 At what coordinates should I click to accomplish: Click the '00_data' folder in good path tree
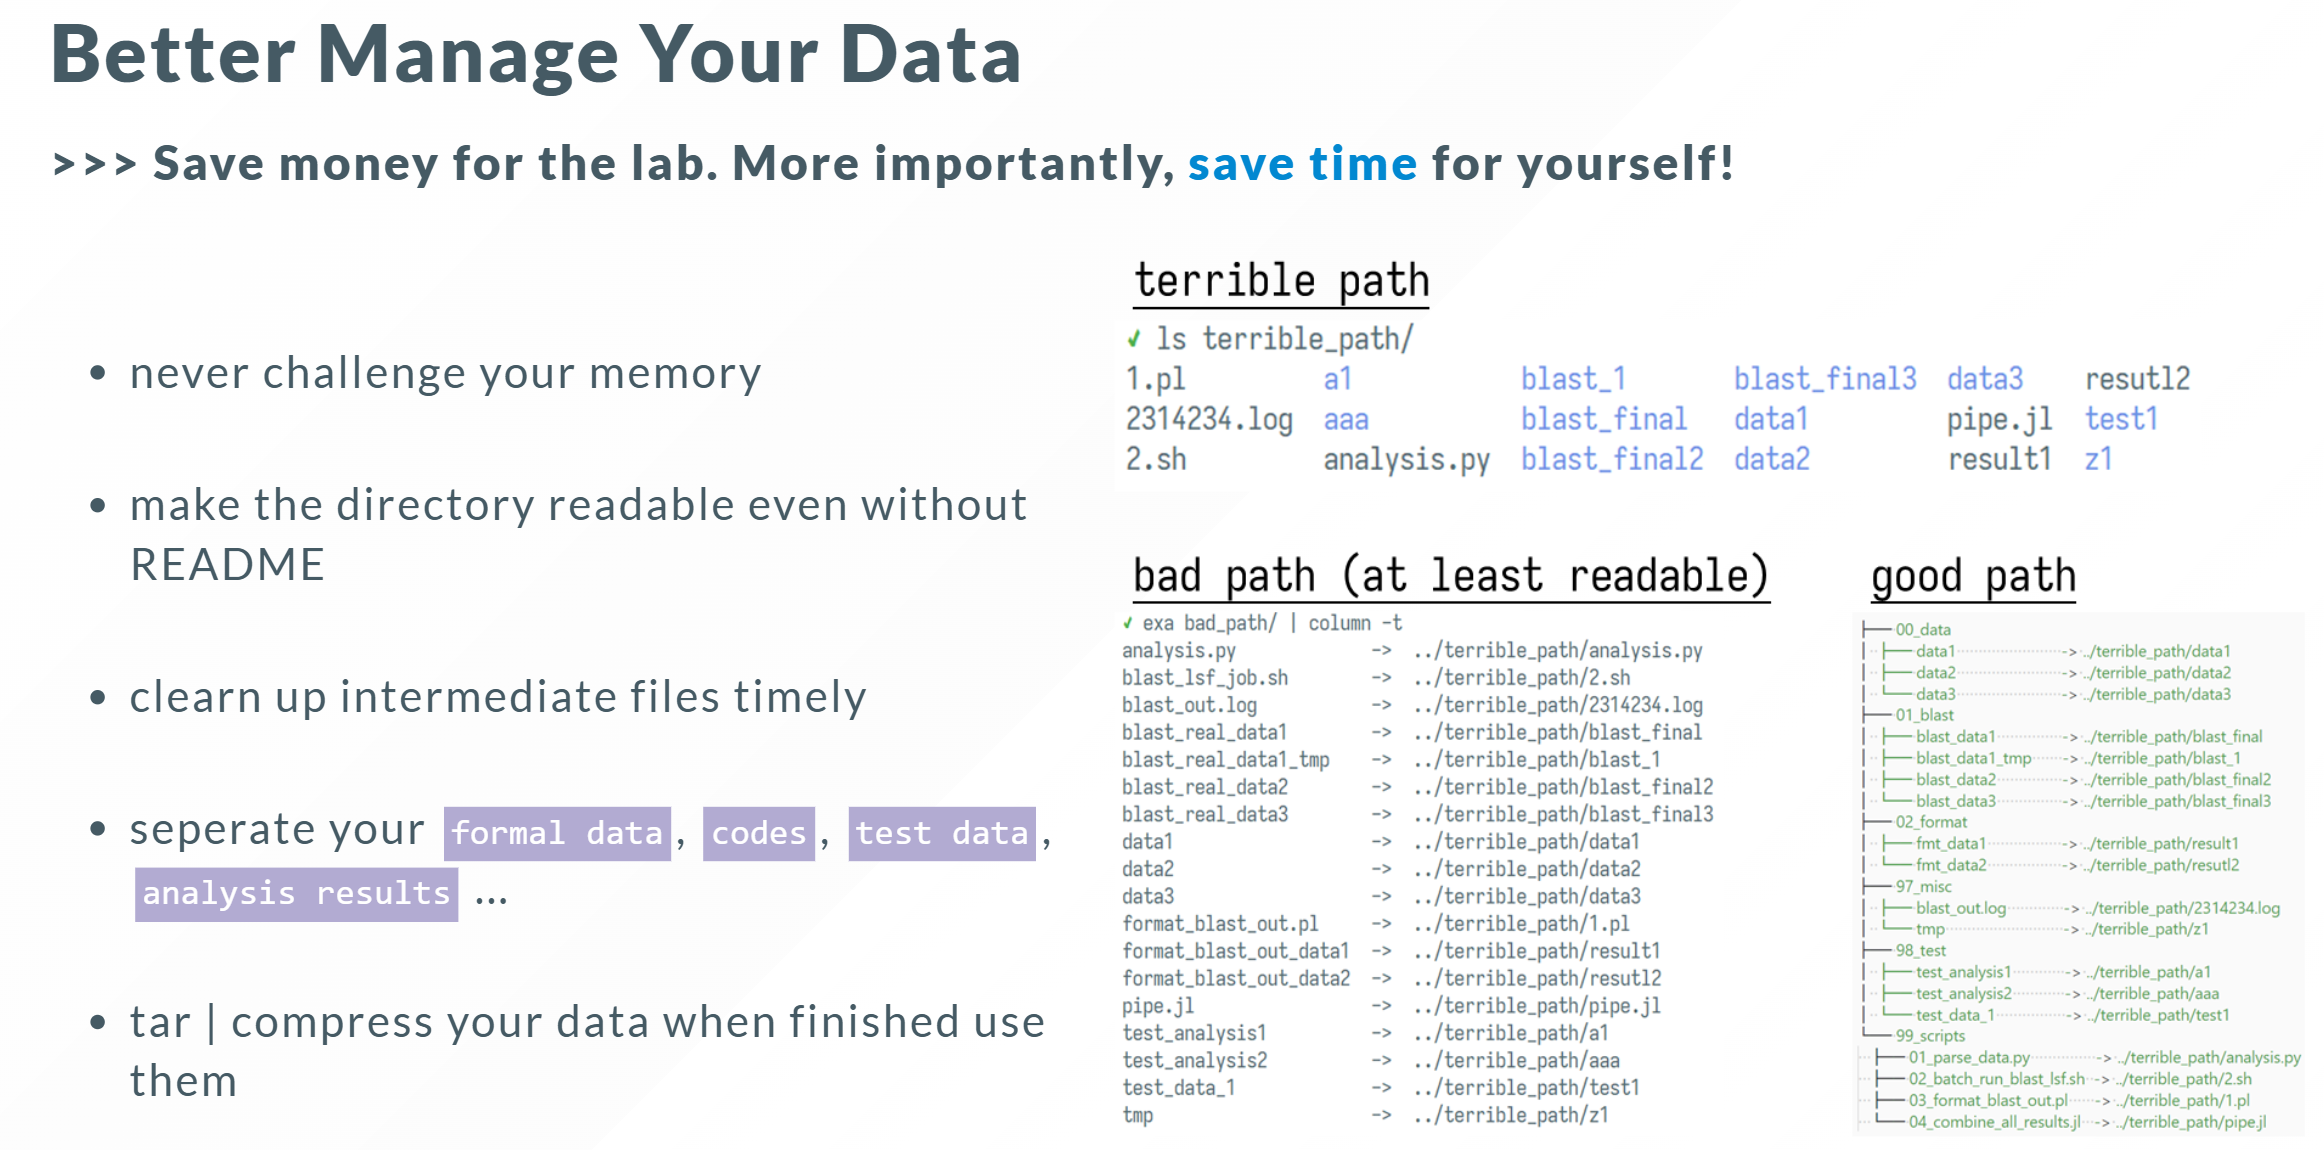(1923, 630)
